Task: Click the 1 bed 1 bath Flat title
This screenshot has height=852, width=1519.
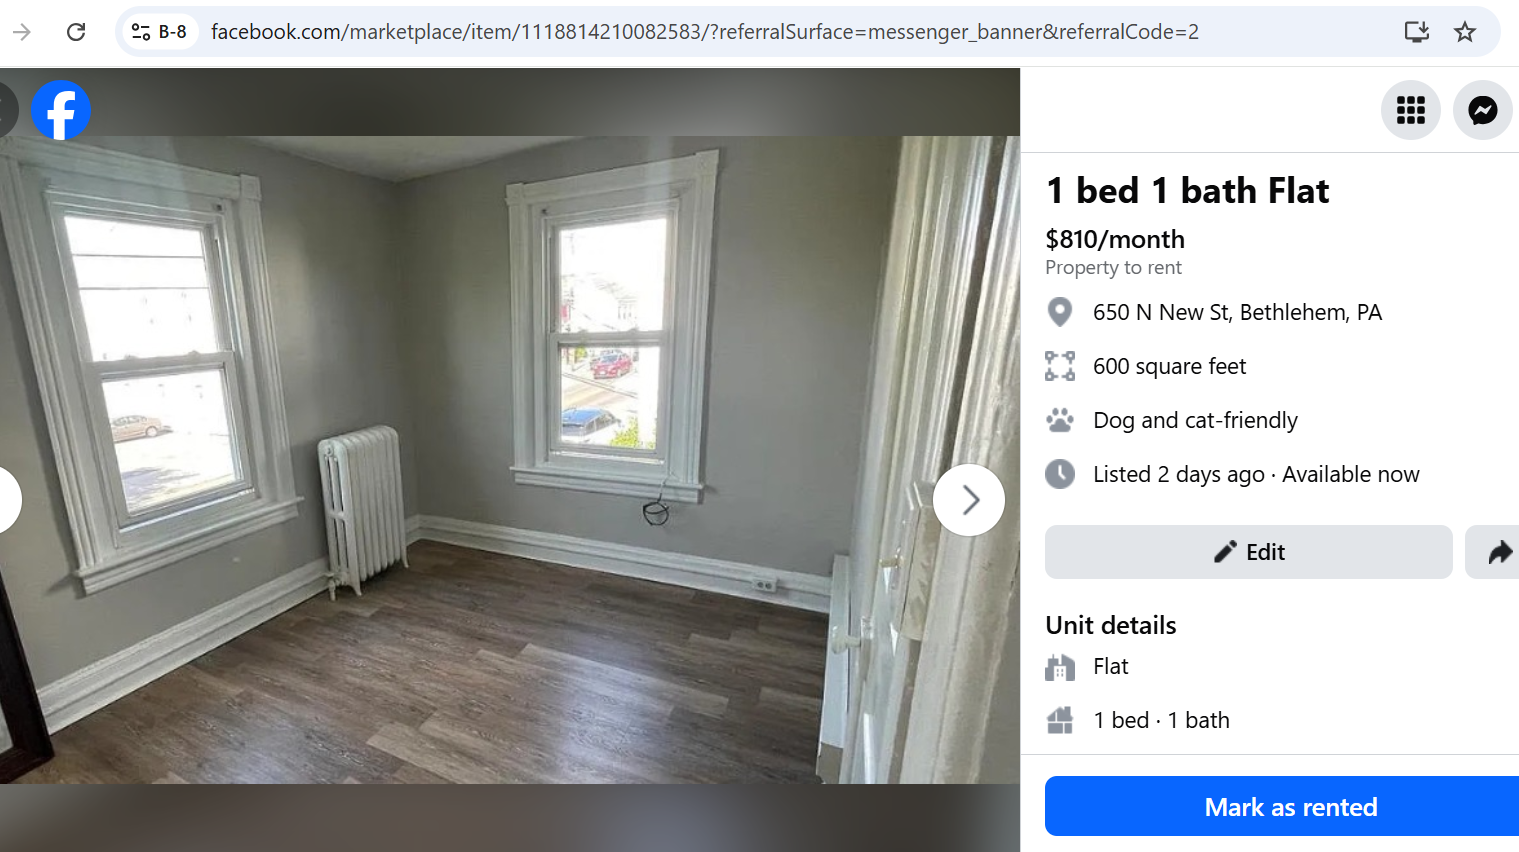Action: pos(1187,190)
